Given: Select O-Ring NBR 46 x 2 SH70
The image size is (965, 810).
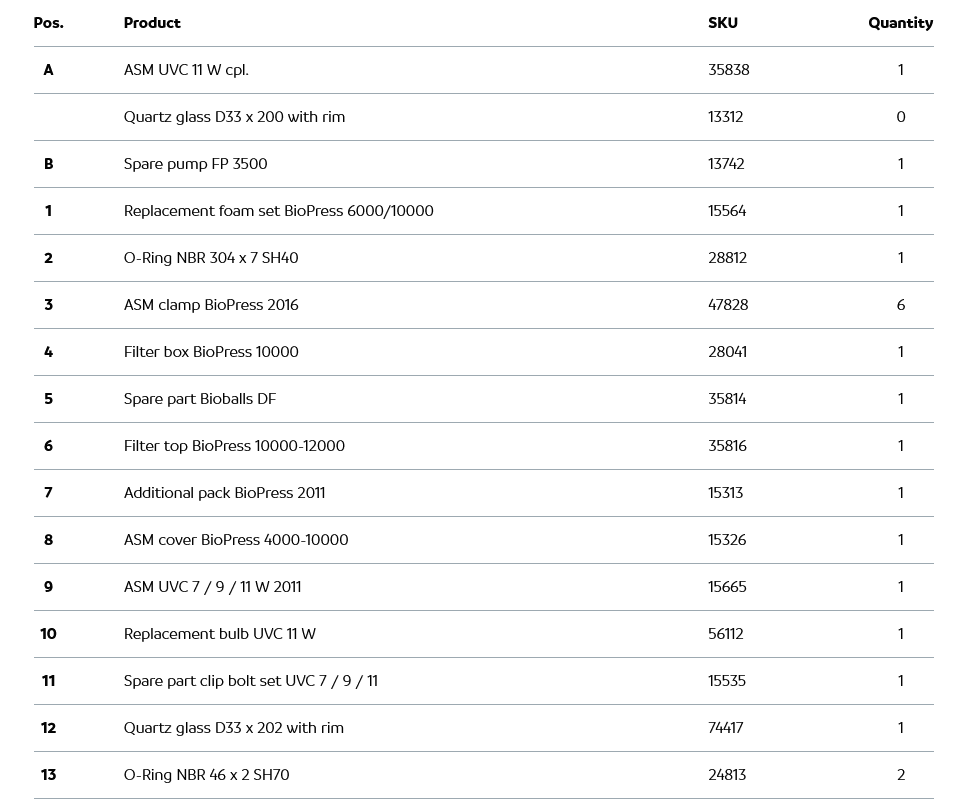Looking at the screenshot, I should [x=206, y=775].
